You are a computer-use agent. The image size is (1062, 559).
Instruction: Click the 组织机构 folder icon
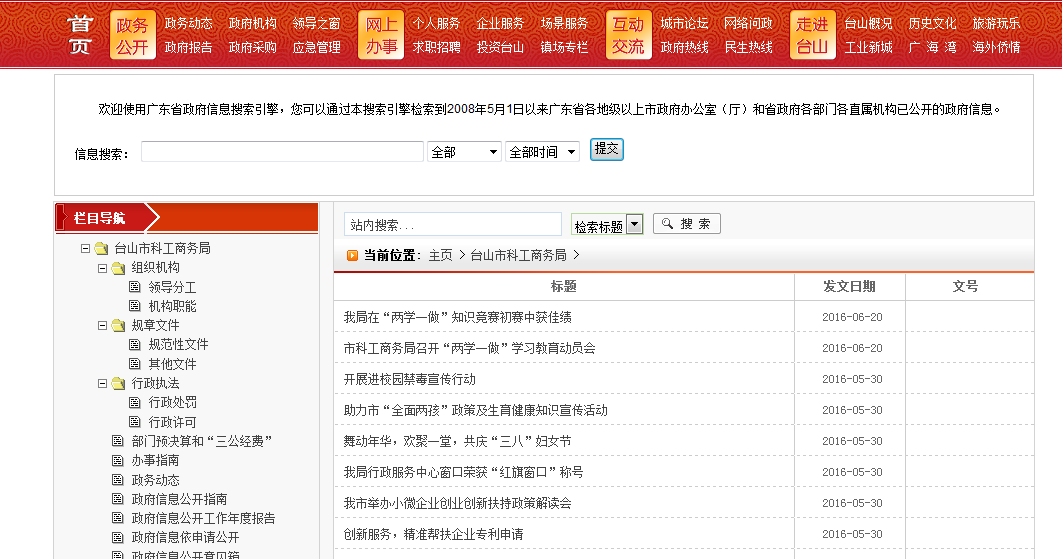pyautogui.click(x=118, y=268)
